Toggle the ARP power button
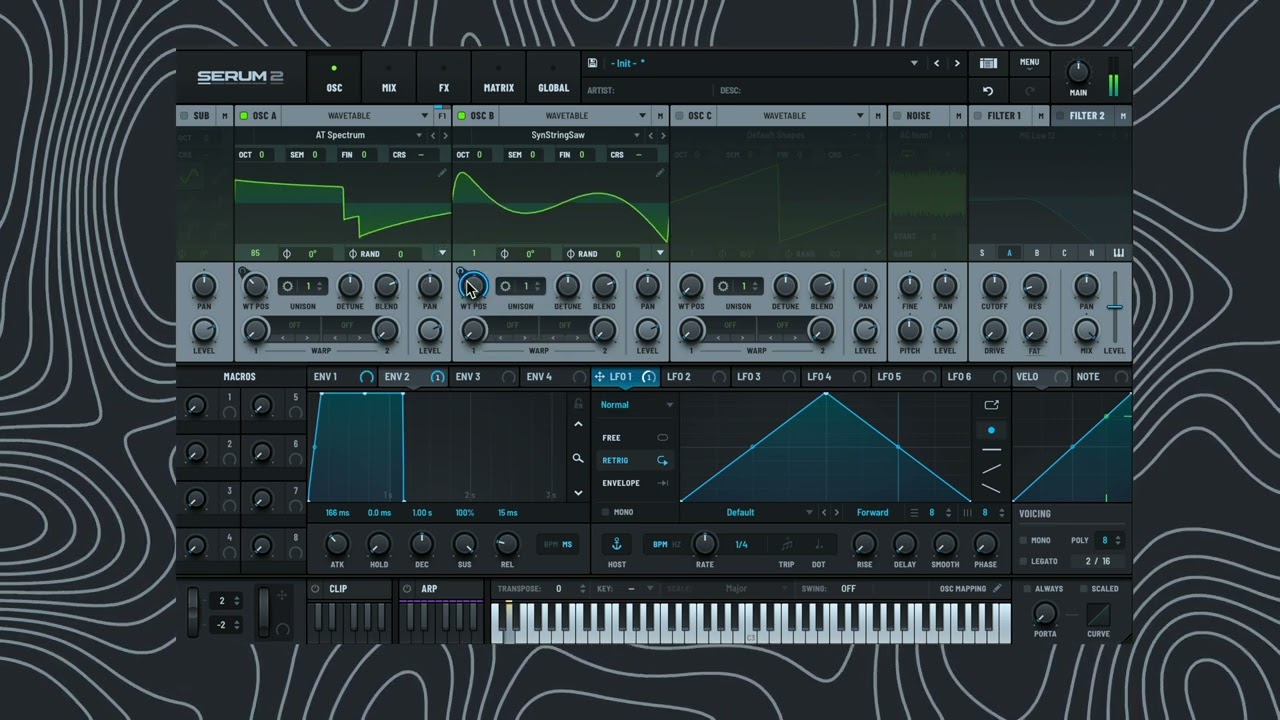This screenshot has height=720, width=1280. click(x=407, y=589)
